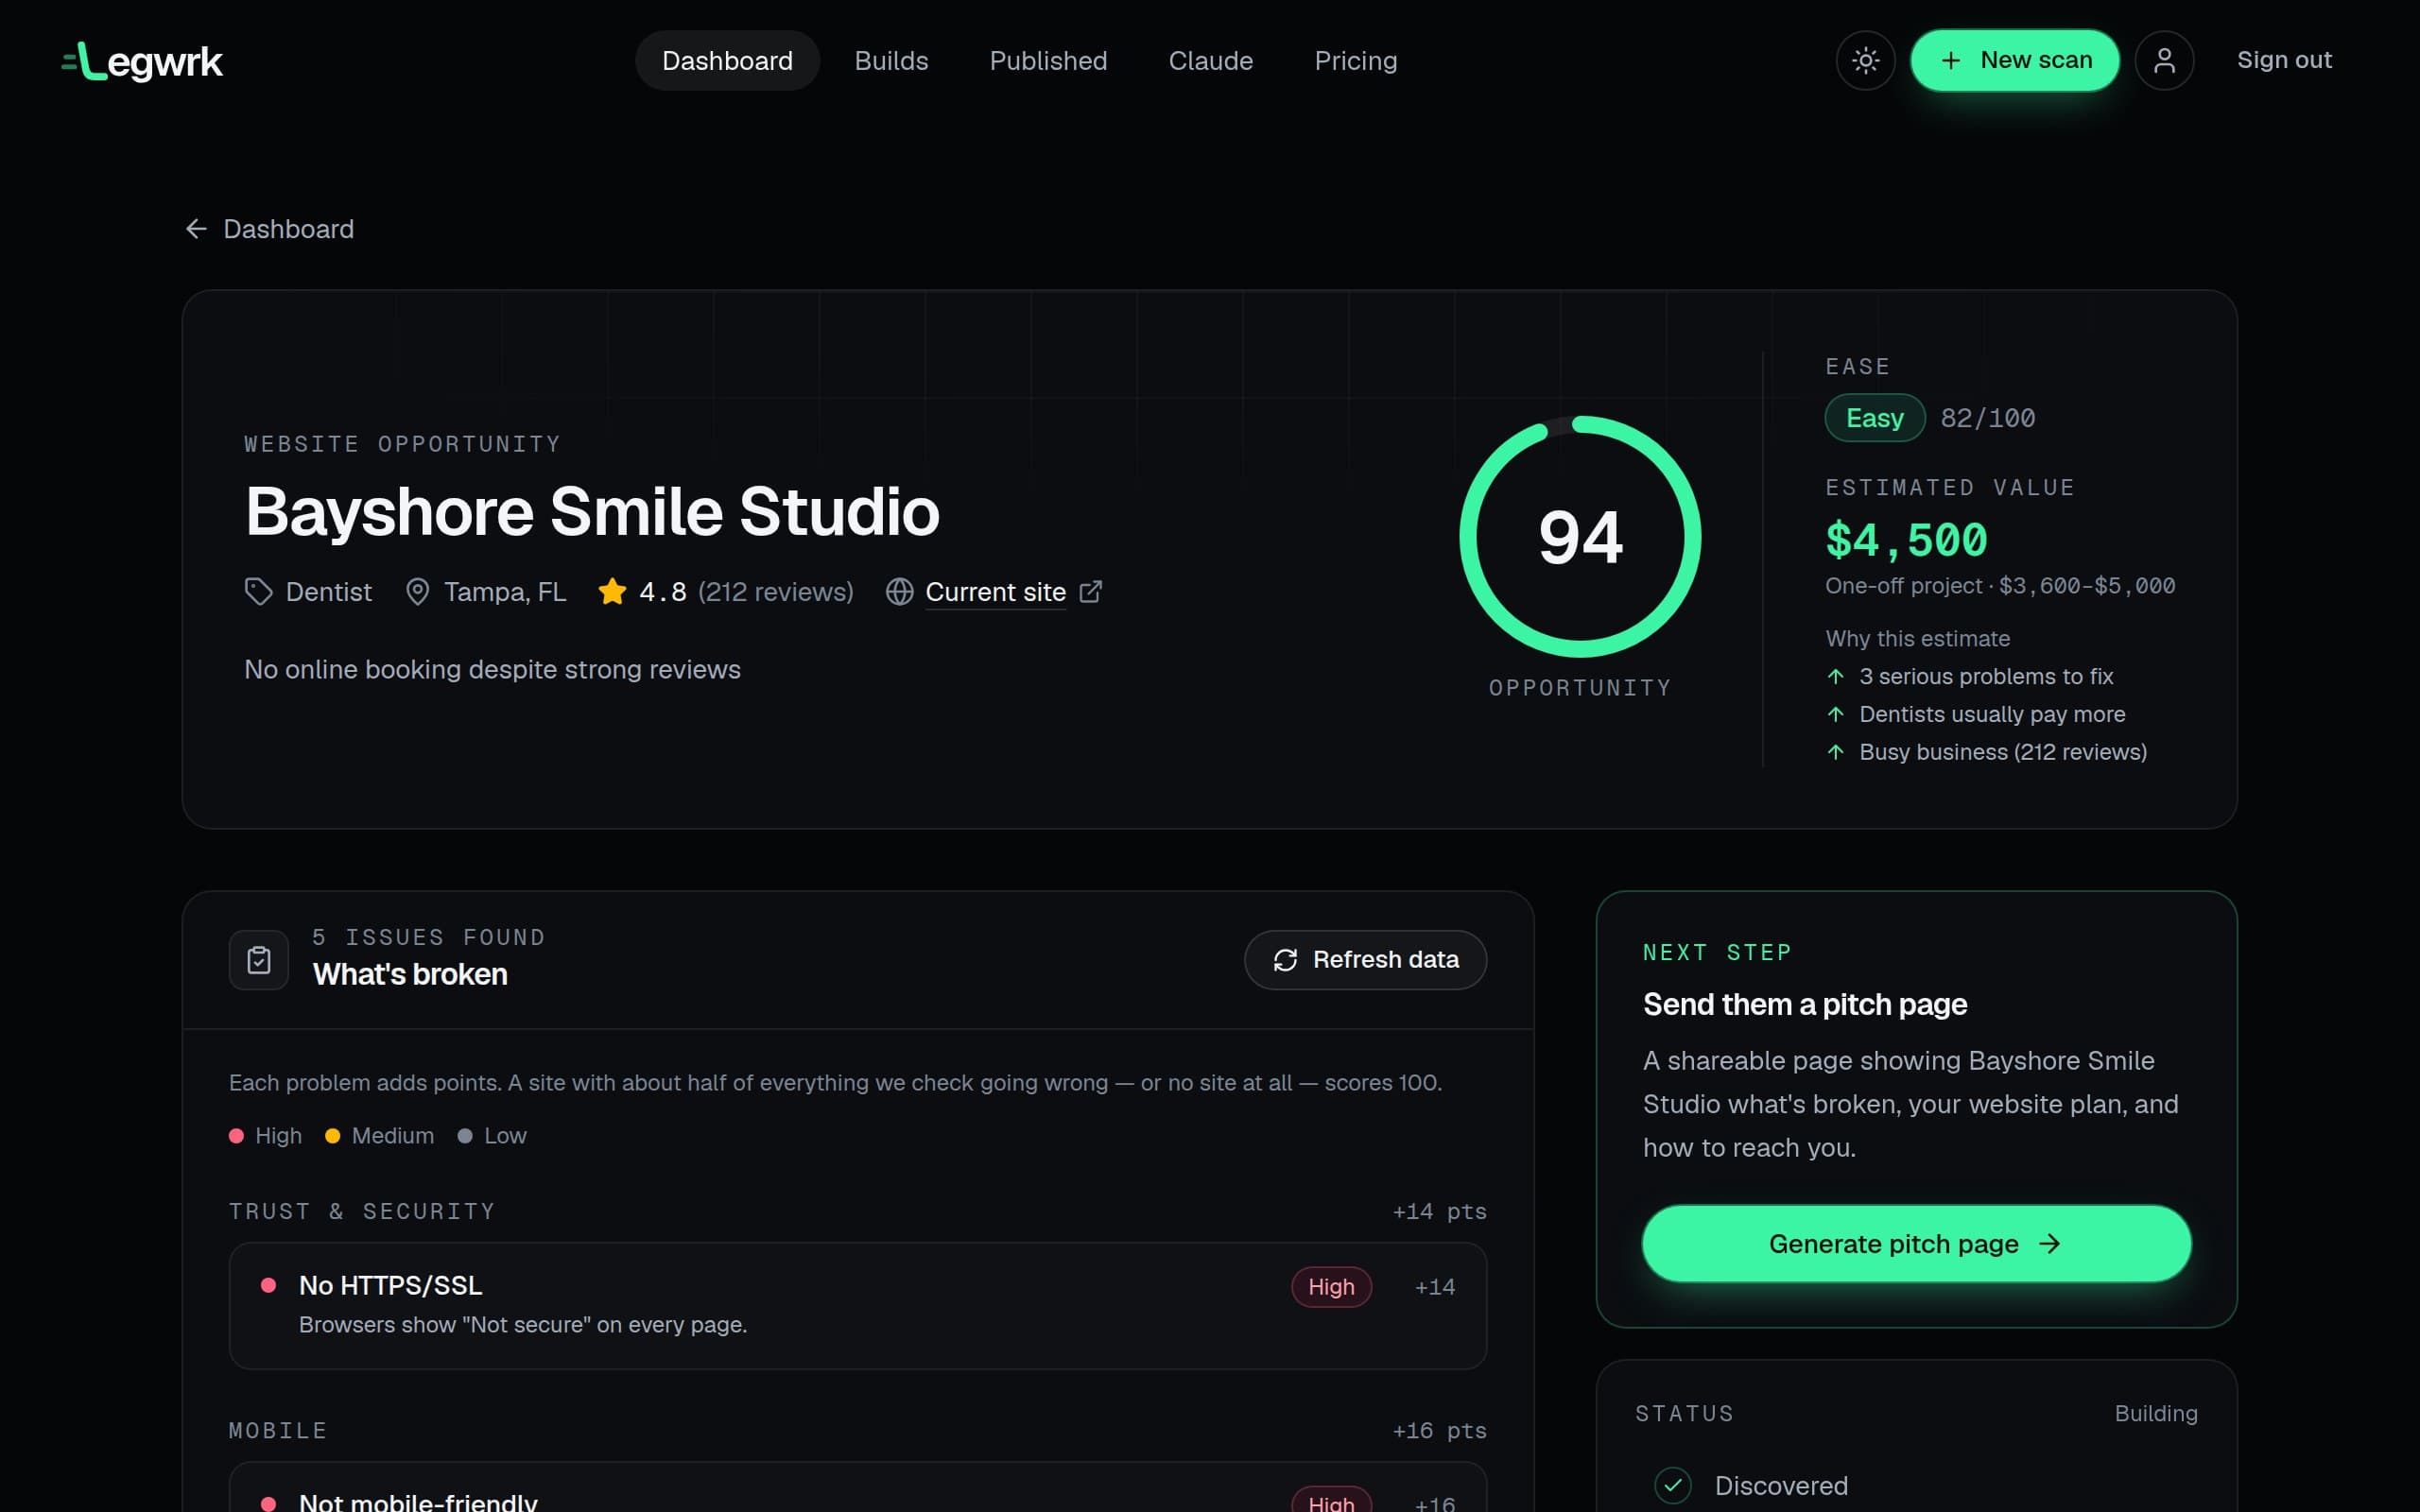Image resolution: width=2420 pixels, height=1512 pixels.
Task: Click the Trust & Security section header
Action: tap(362, 1211)
